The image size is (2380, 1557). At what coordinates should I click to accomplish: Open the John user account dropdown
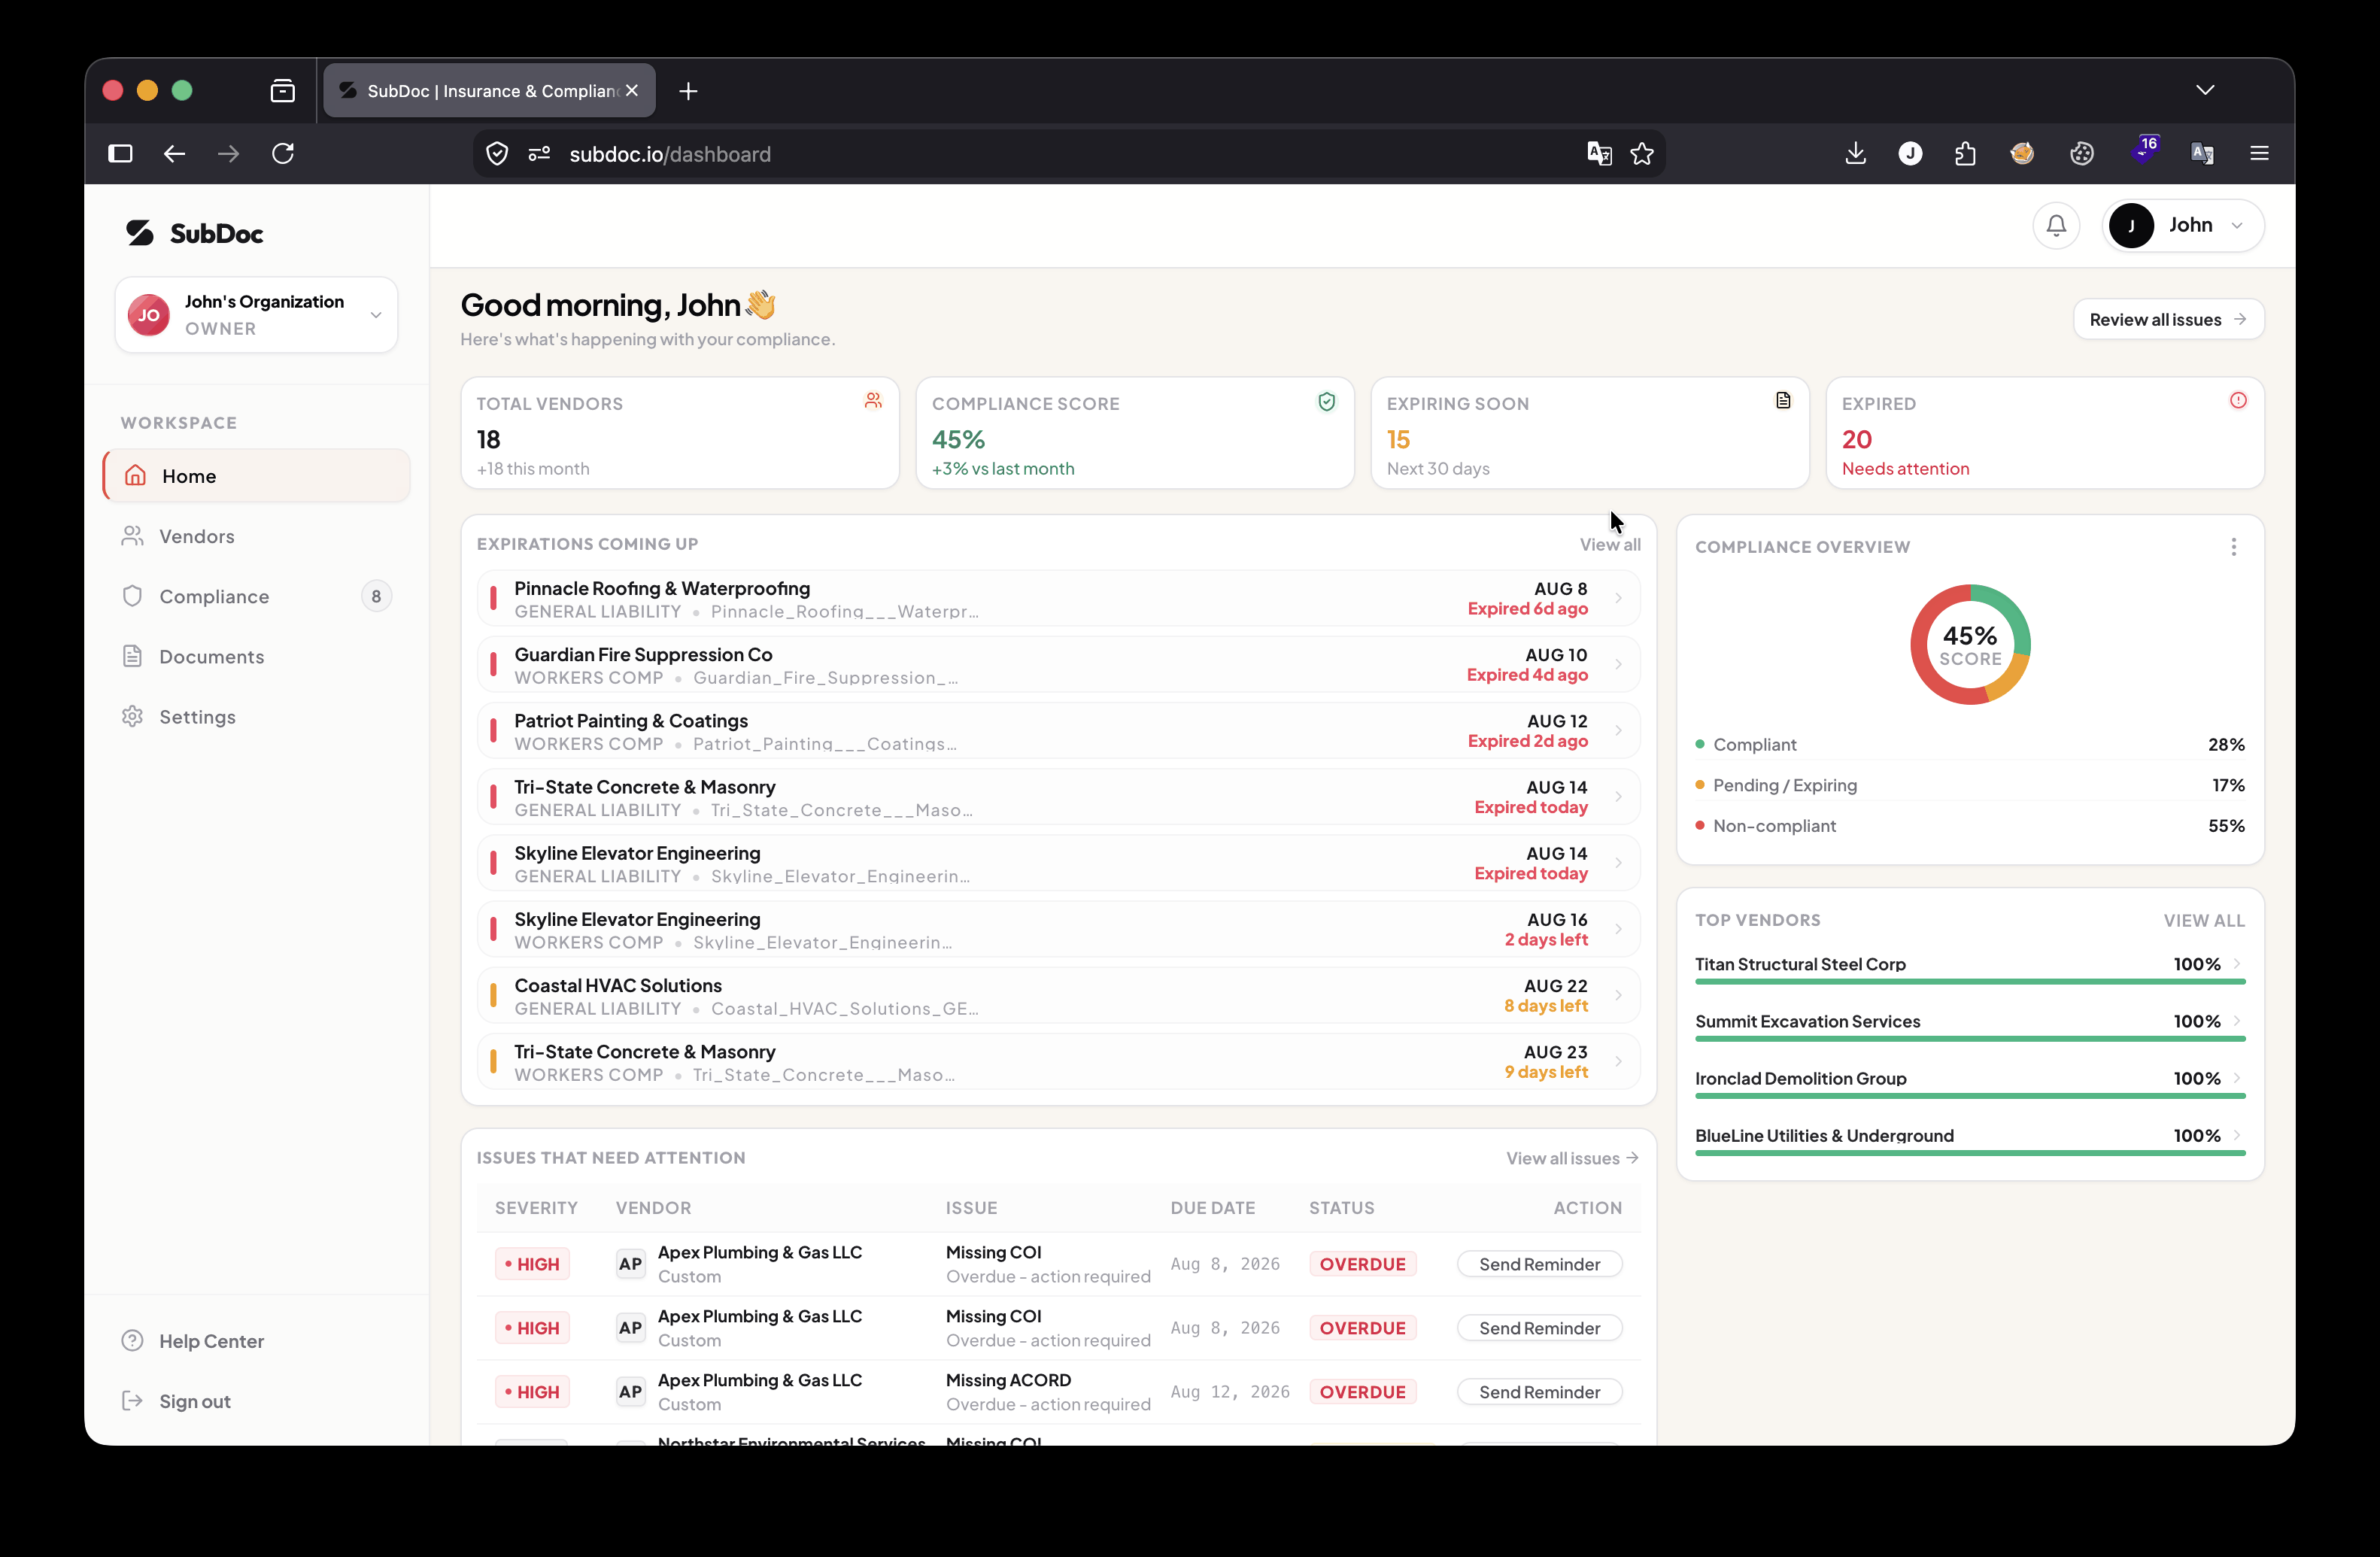(x=2183, y=226)
